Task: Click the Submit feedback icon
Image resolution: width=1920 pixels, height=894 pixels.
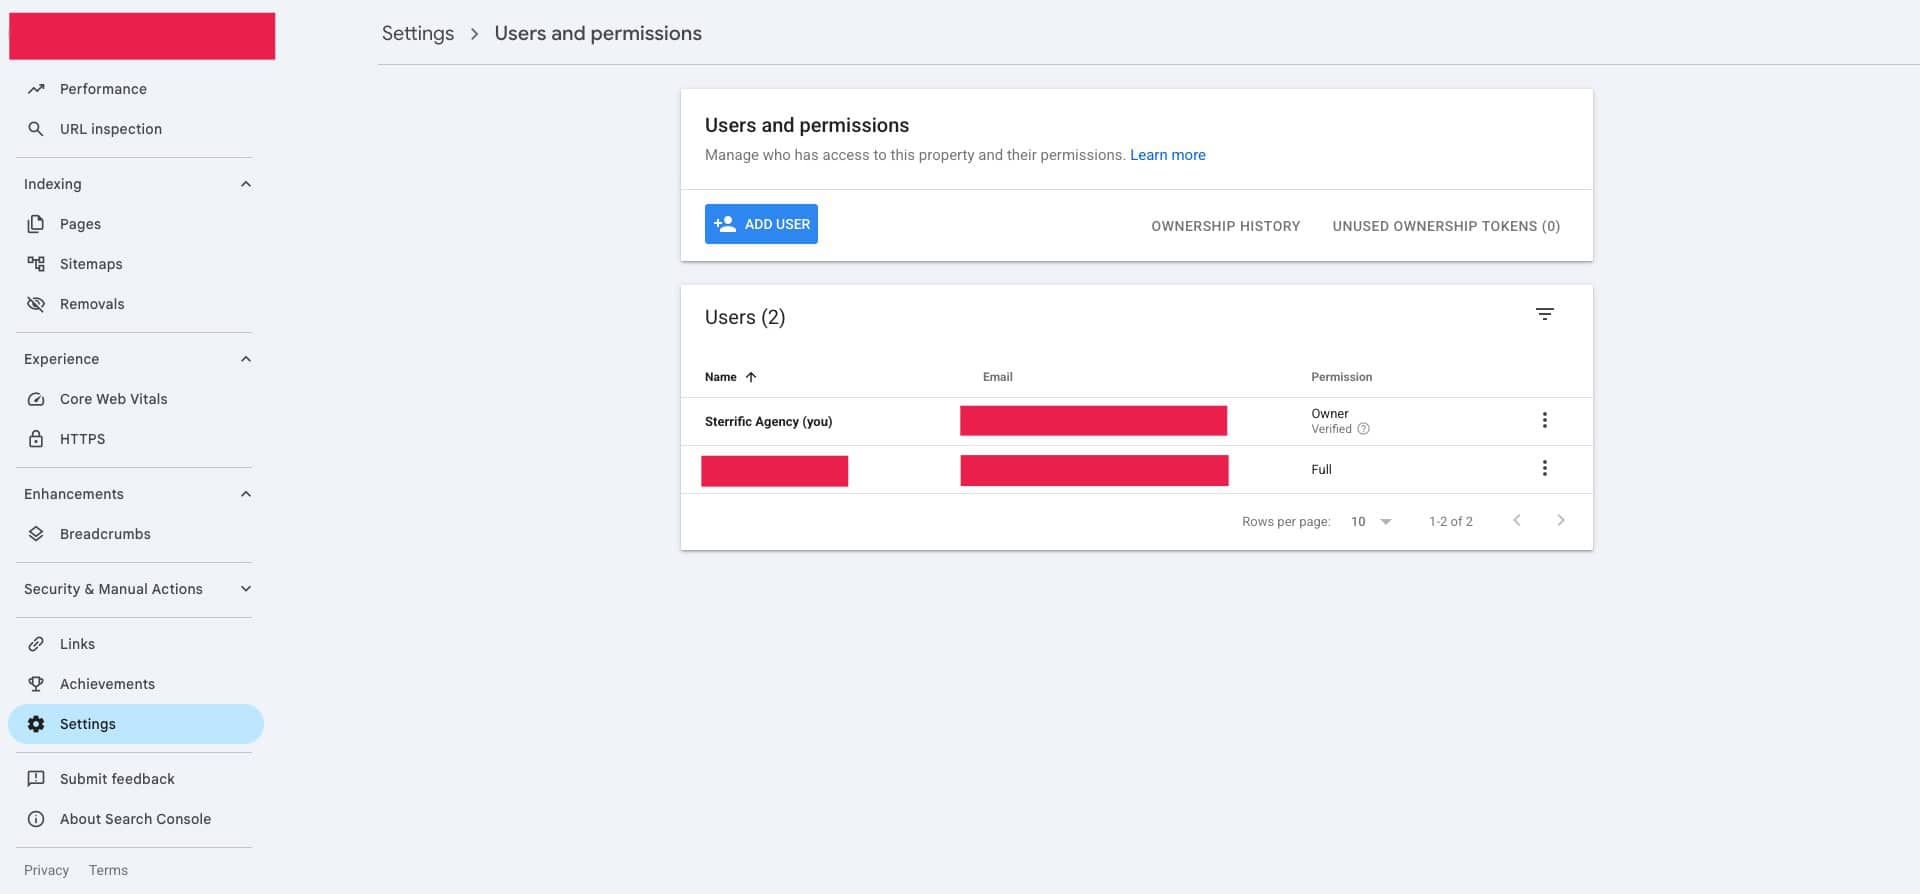Action: click(36, 779)
